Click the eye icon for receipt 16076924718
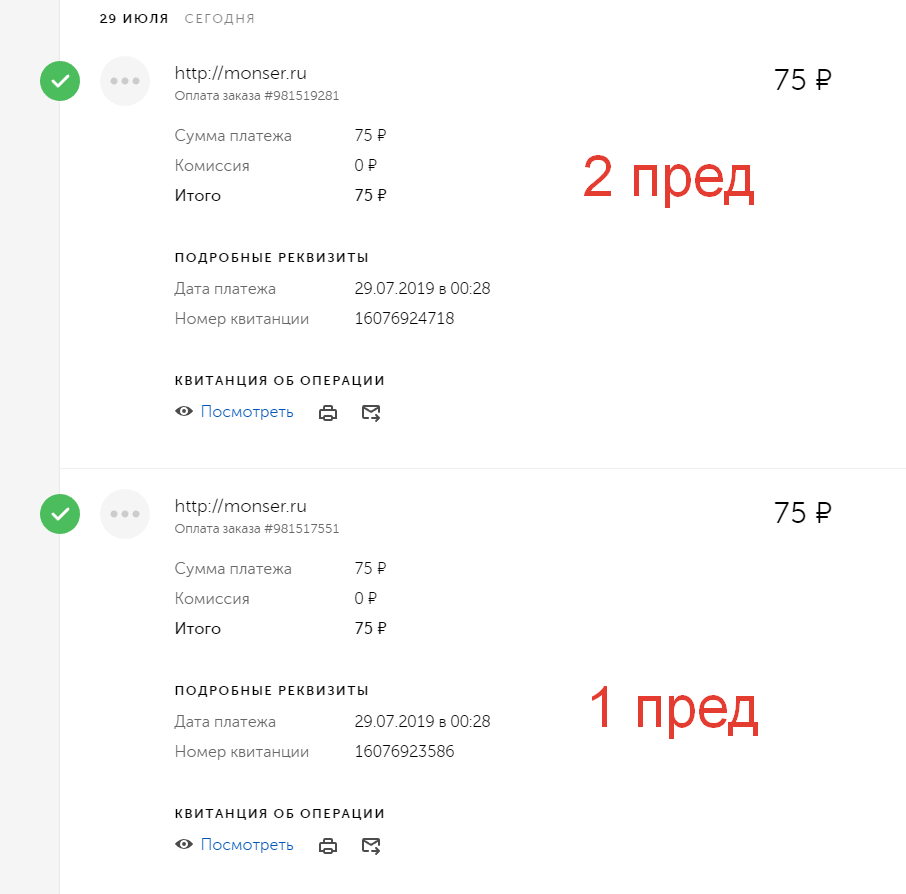Screen dimensions: 906x894 coord(184,412)
